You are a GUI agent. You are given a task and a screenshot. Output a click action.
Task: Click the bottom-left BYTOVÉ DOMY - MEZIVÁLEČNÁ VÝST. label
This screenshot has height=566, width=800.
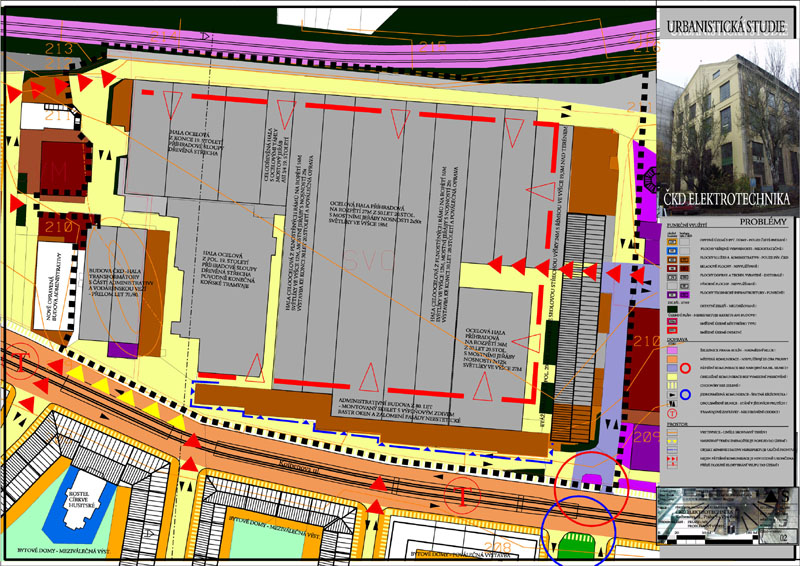point(64,551)
